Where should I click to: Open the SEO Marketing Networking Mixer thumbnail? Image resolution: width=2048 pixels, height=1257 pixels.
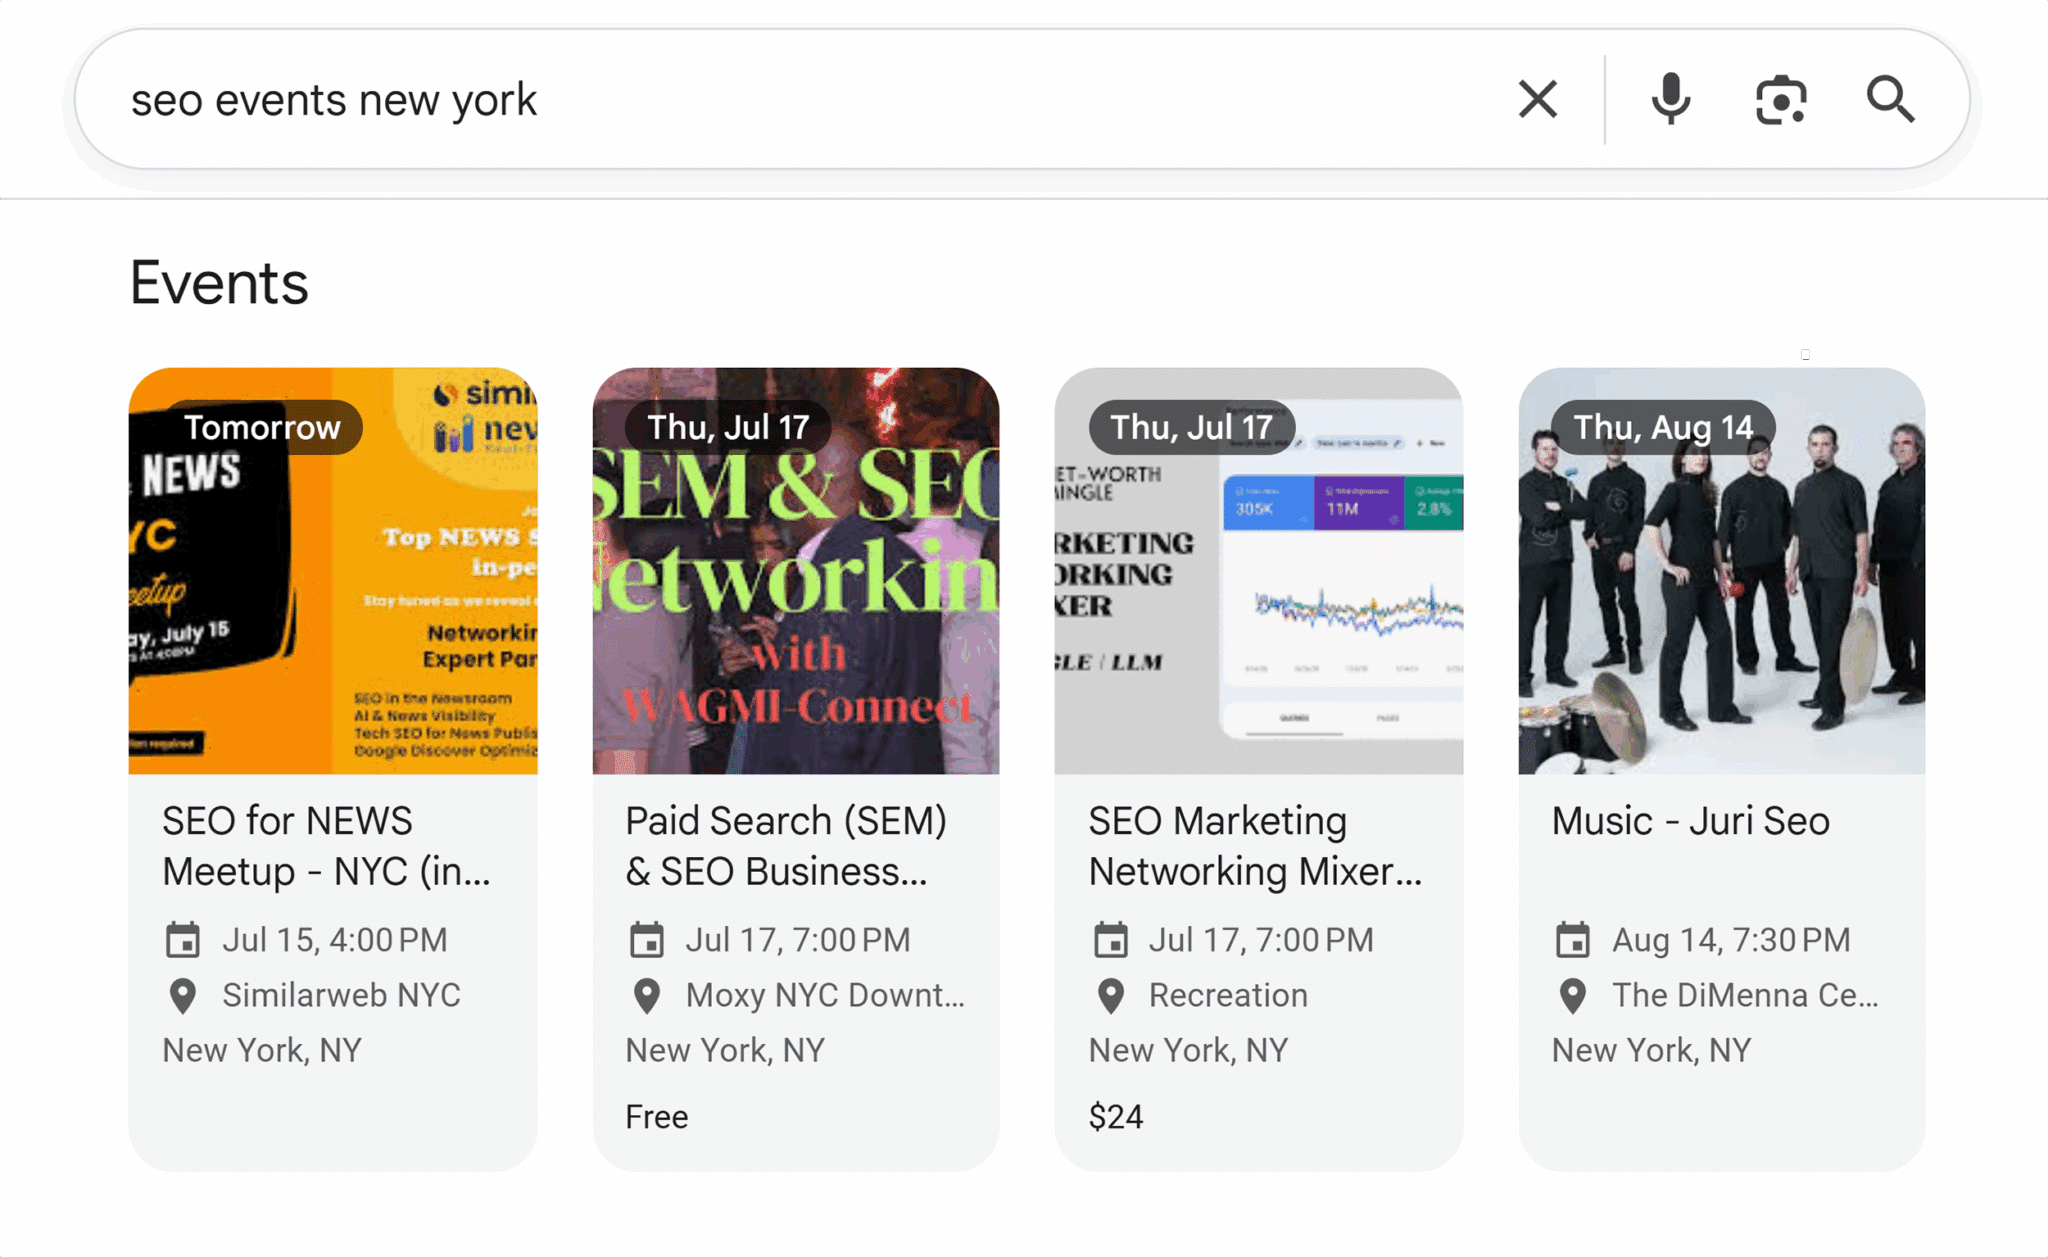pos(1259,571)
